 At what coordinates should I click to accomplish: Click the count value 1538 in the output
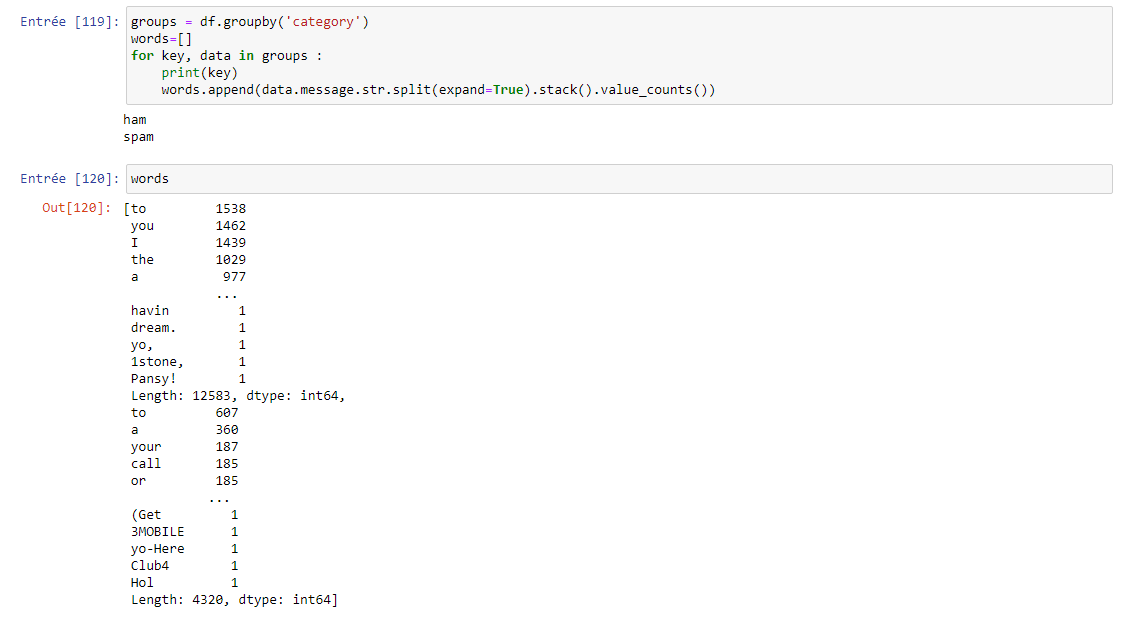(230, 209)
